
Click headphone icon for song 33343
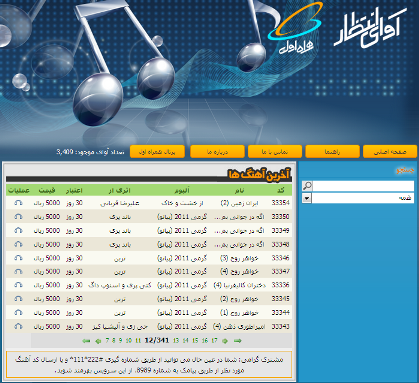(19, 326)
